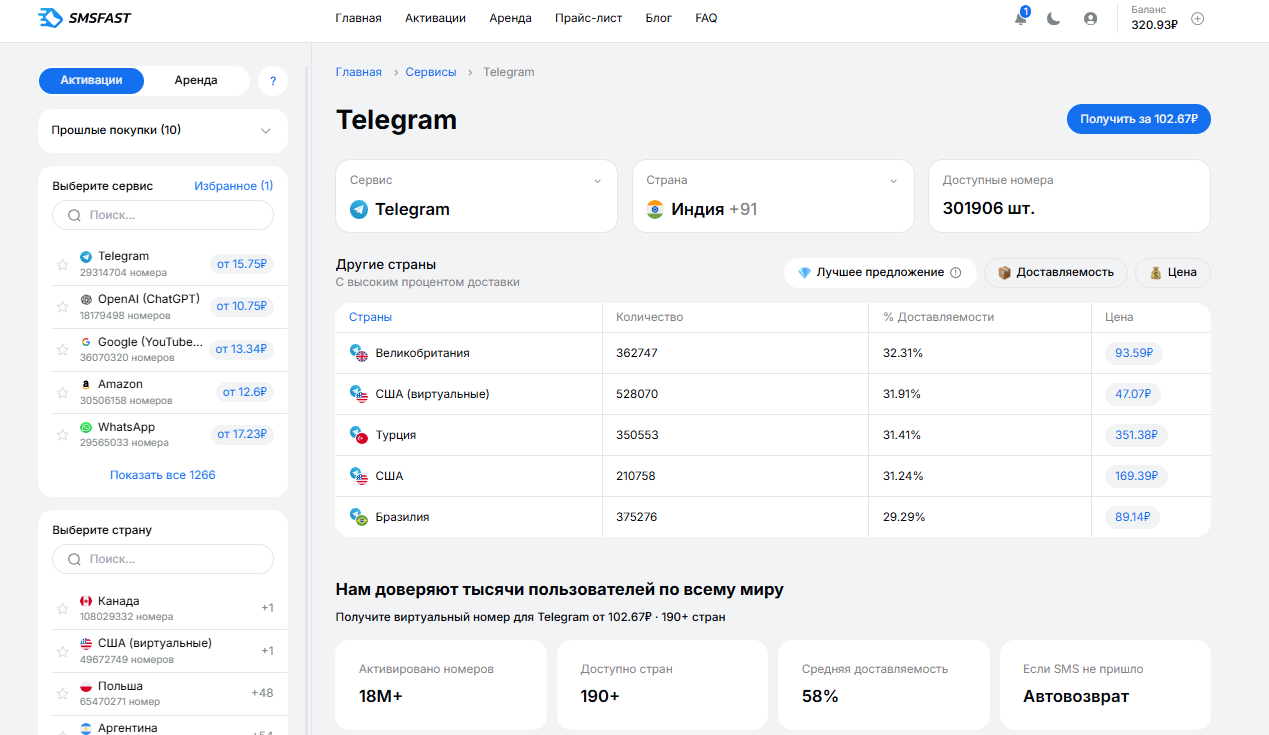Open the Сервис dropdown card
Image resolution: width=1269 pixels, height=735 pixels.
tap(476, 196)
